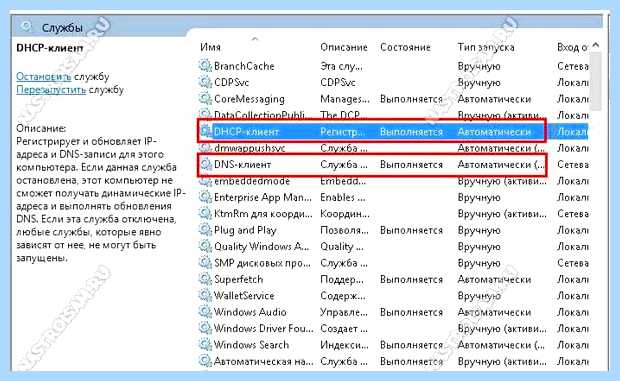Click Индекси... description in Windows Search row
Viewport: 620px width, 381px height.
coord(344,345)
